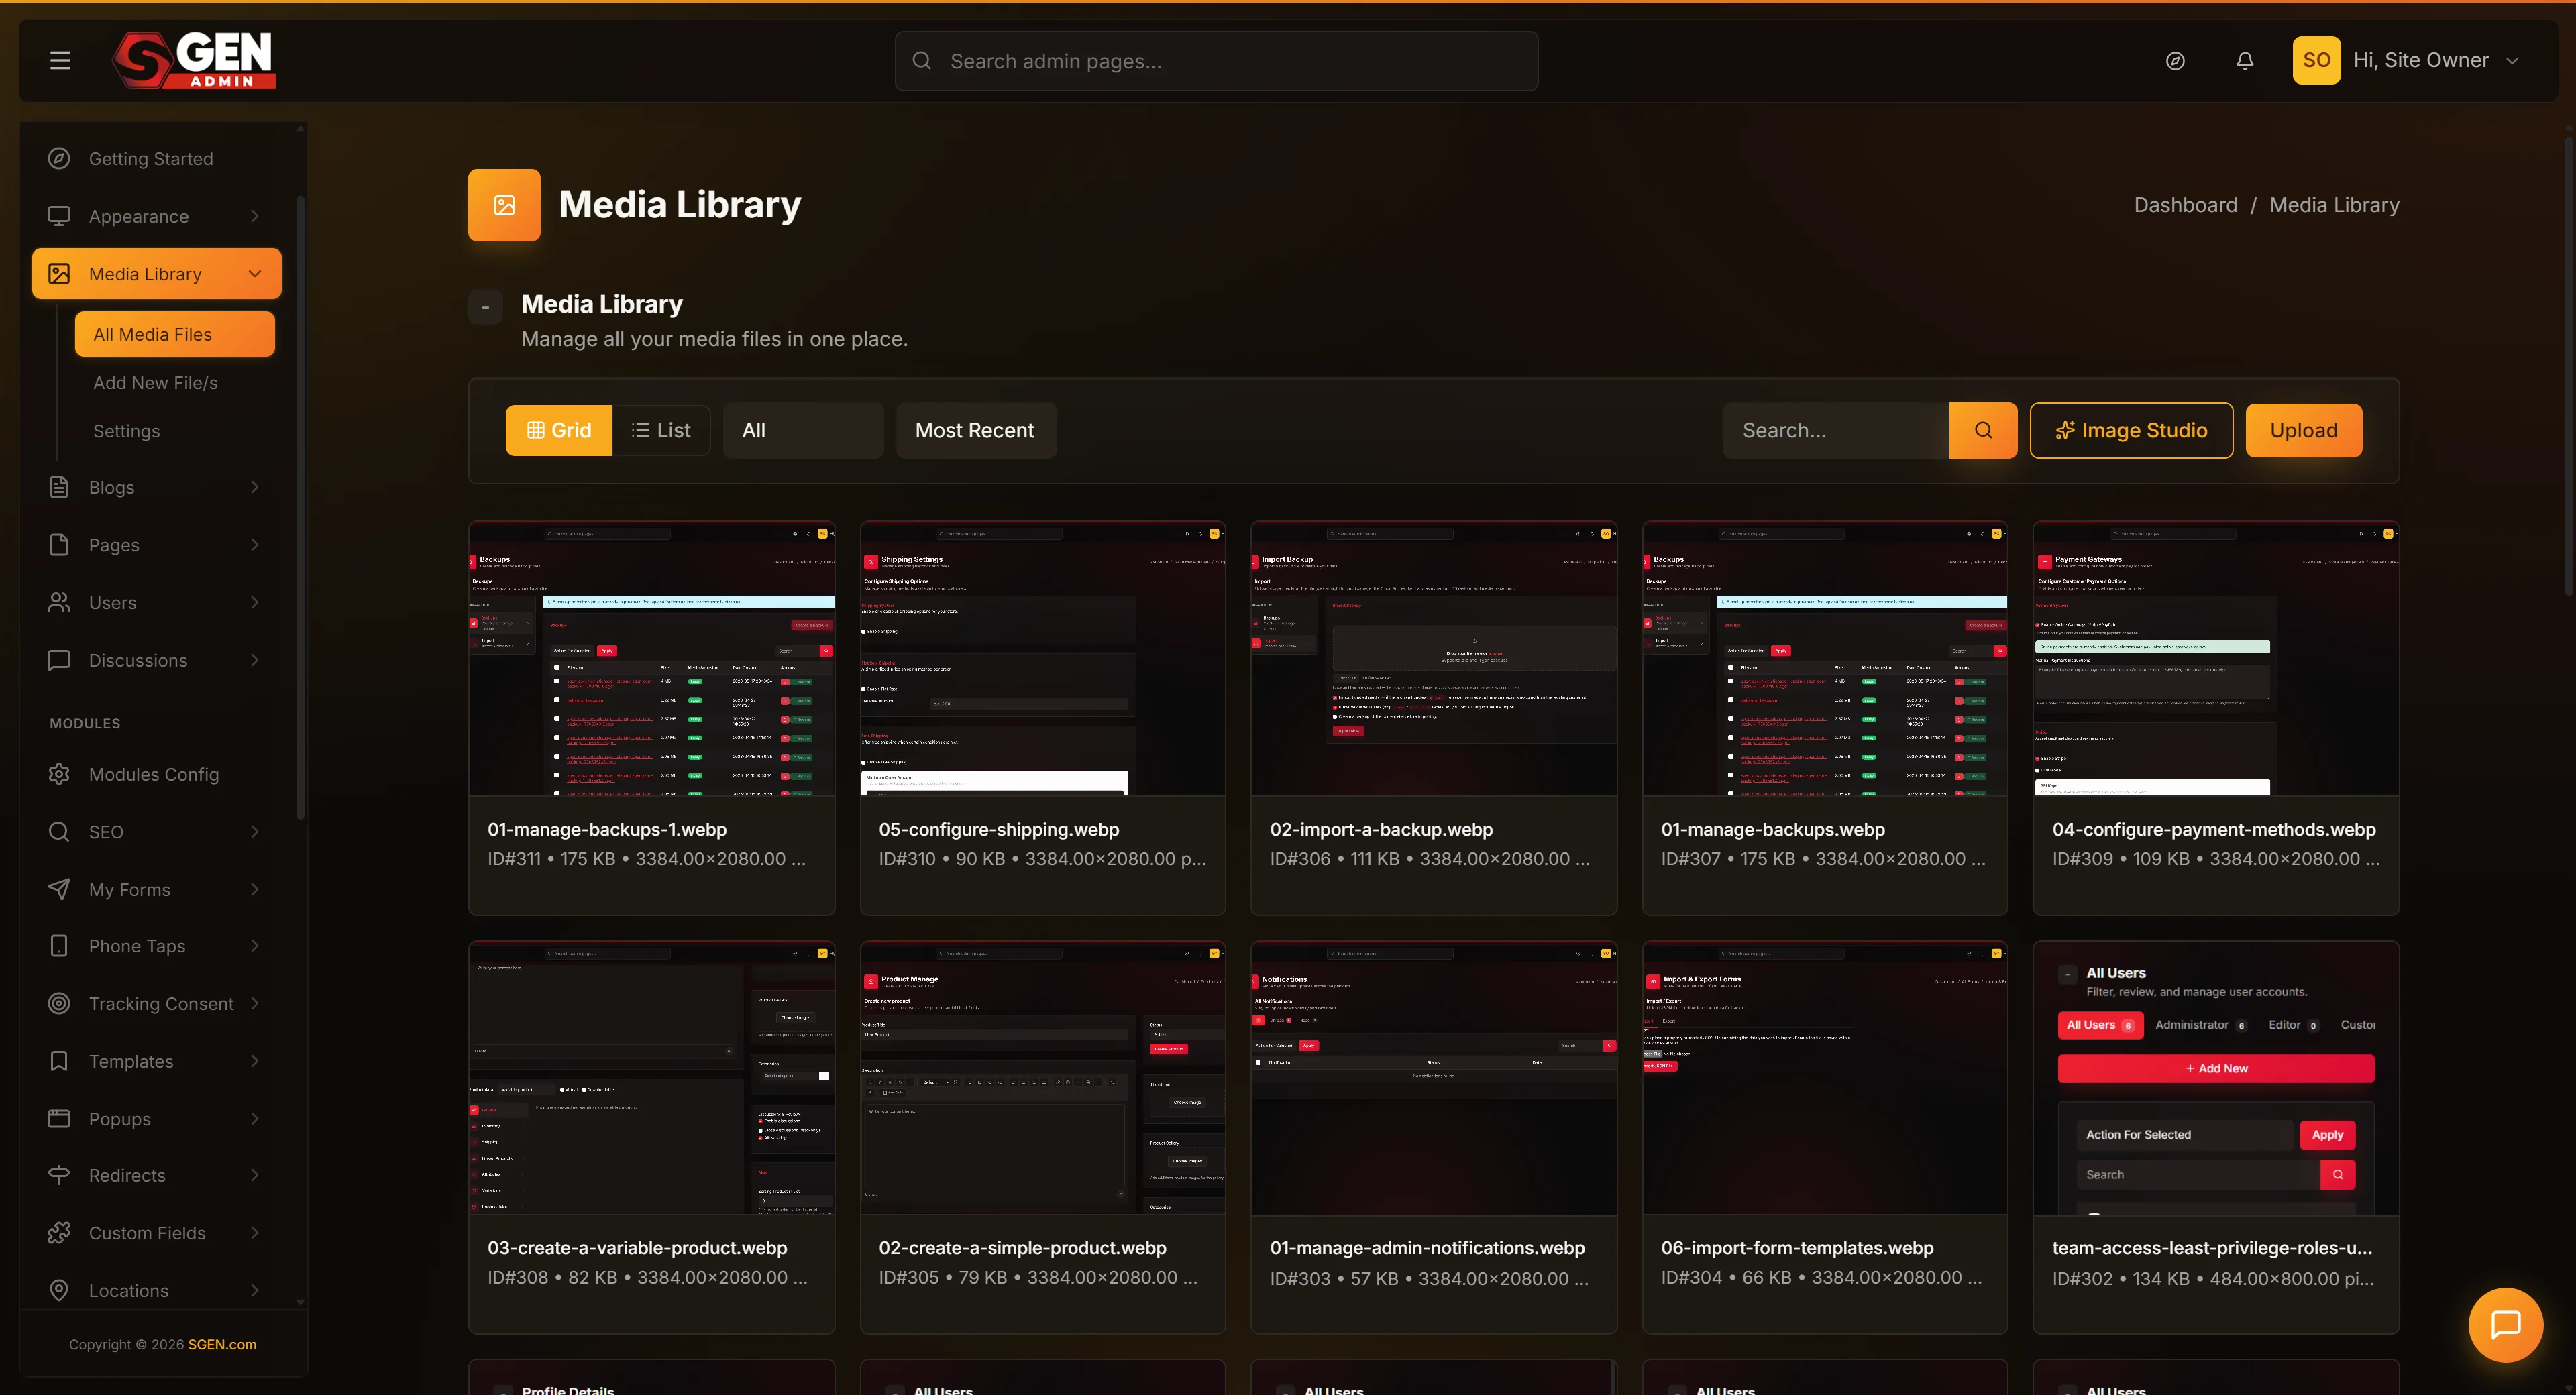Collapse the Media Library section minus toggle
2576x1395 pixels.
(486, 307)
